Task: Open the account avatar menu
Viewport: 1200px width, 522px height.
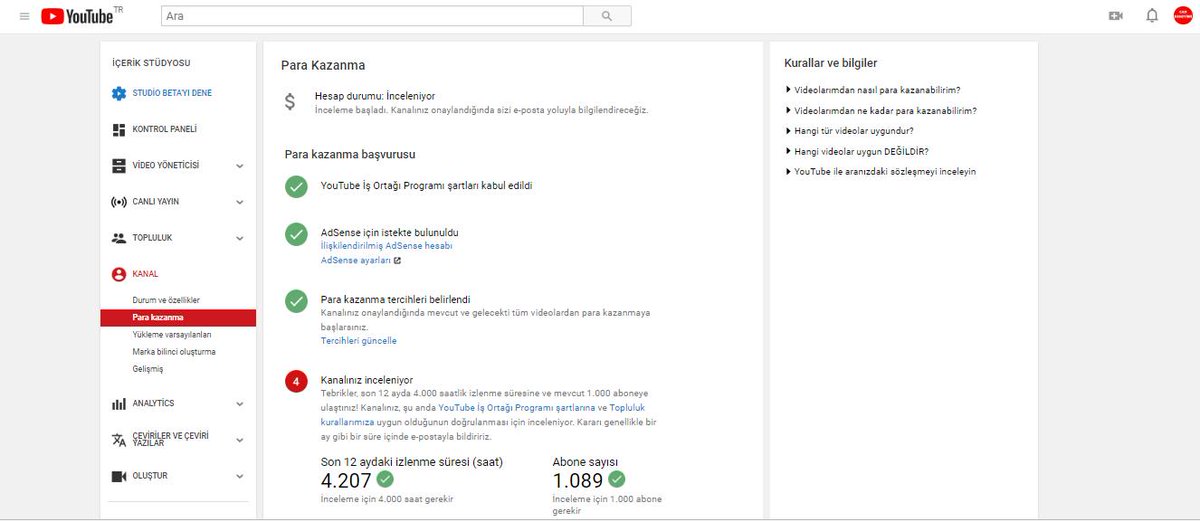Action: pos(1183,16)
